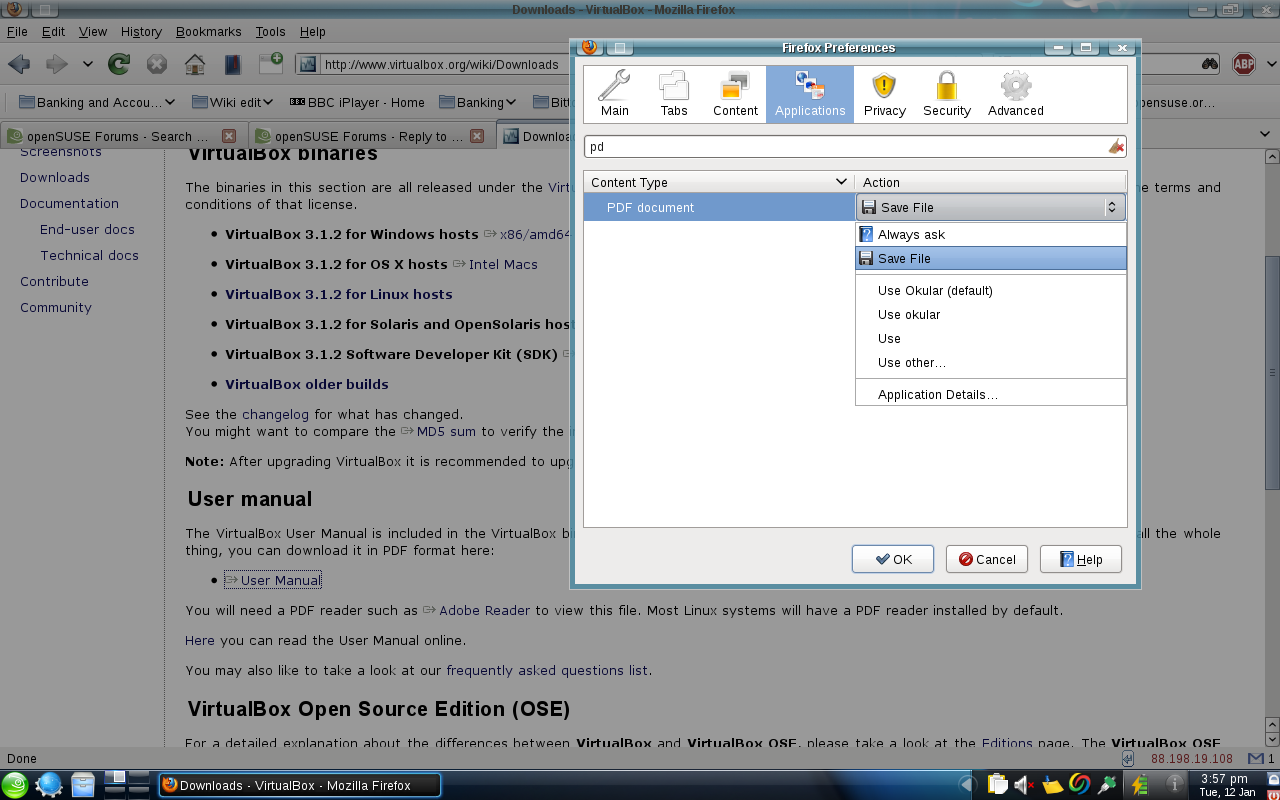Select the PDF document row

coord(719,207)
